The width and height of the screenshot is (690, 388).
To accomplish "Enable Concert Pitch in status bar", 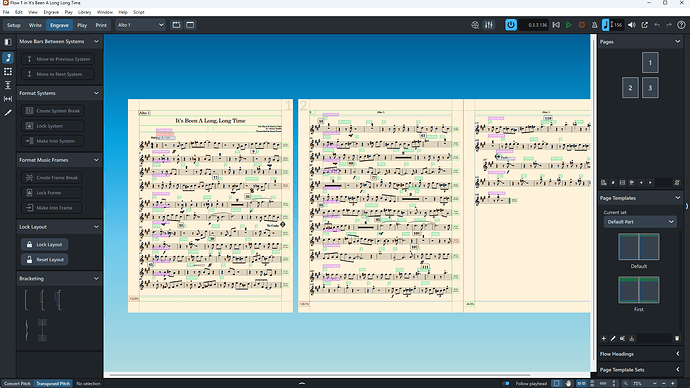I will point(18,384).
